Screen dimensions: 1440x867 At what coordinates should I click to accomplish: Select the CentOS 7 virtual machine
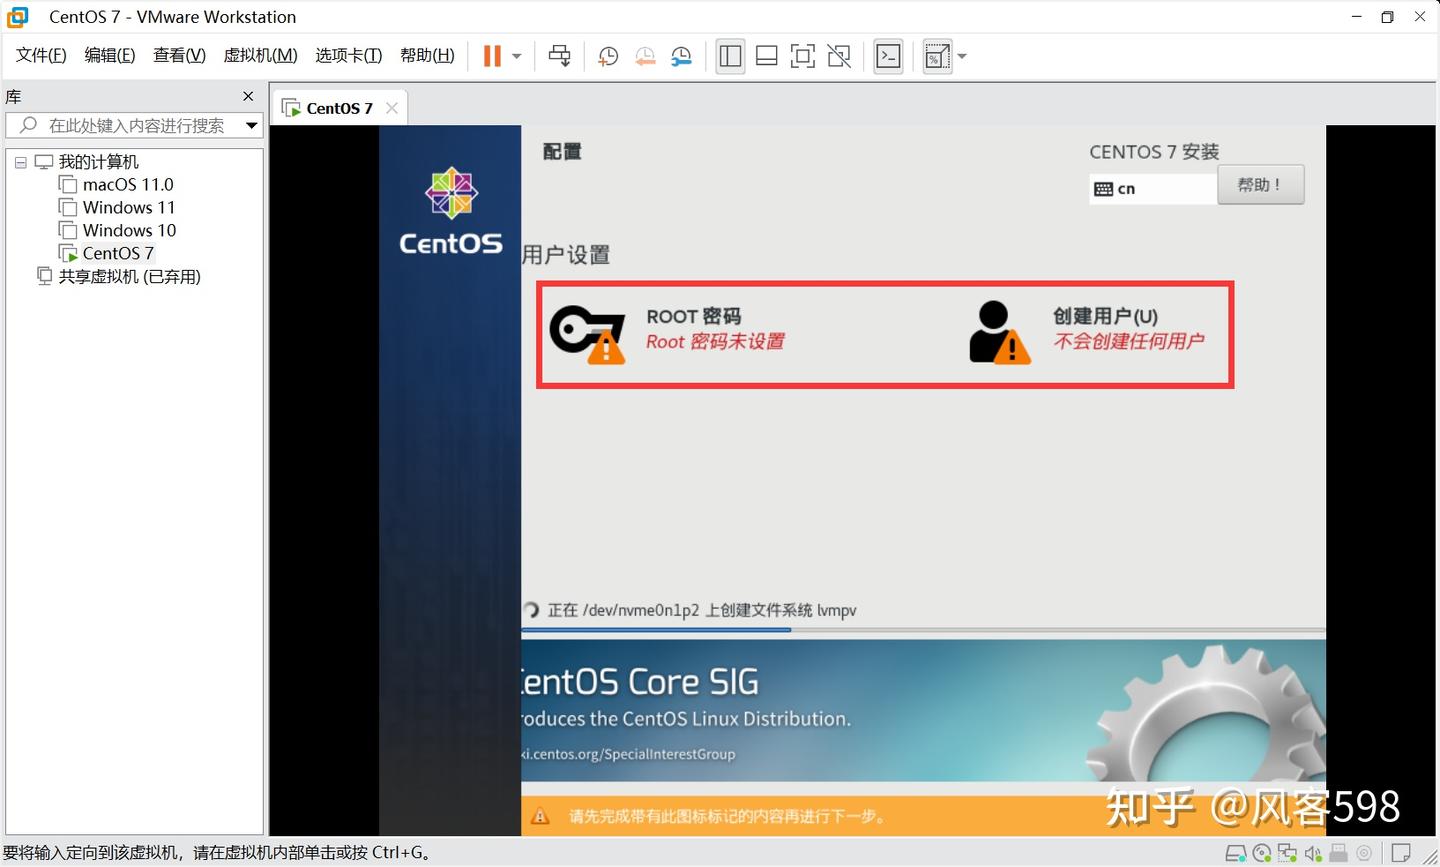coord(118,253)
